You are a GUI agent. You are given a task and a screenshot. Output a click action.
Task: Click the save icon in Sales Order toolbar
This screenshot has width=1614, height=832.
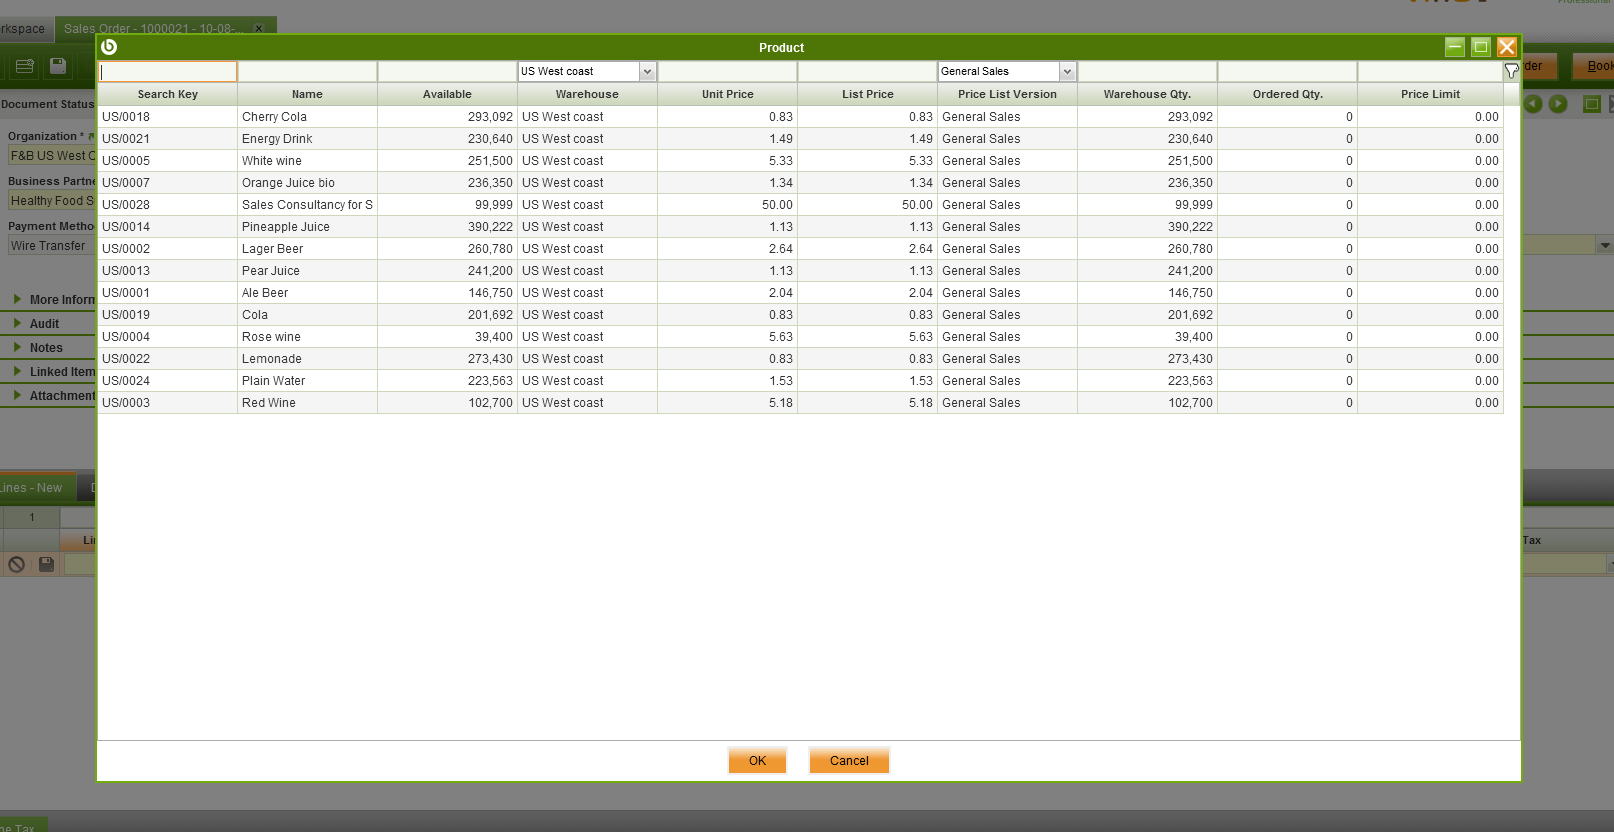(x=58, y=66)
